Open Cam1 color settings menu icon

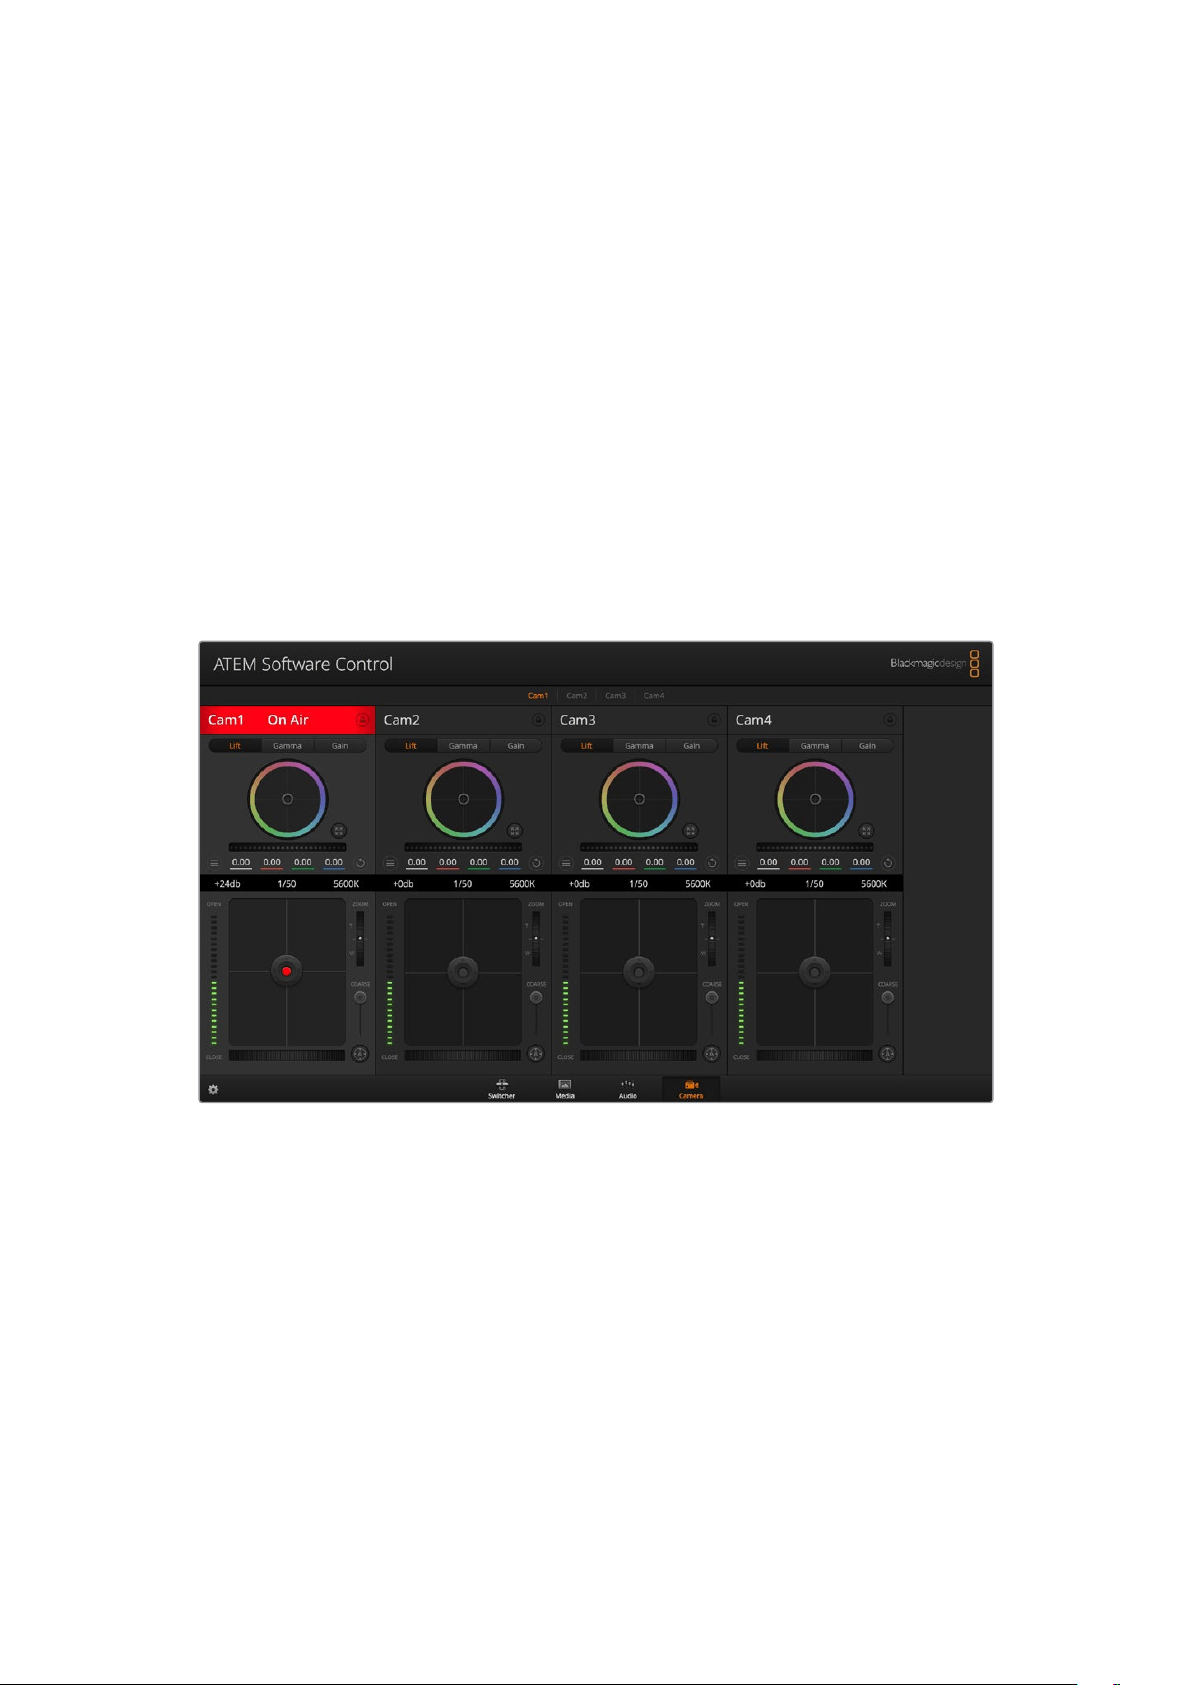[x=214, y=863]
